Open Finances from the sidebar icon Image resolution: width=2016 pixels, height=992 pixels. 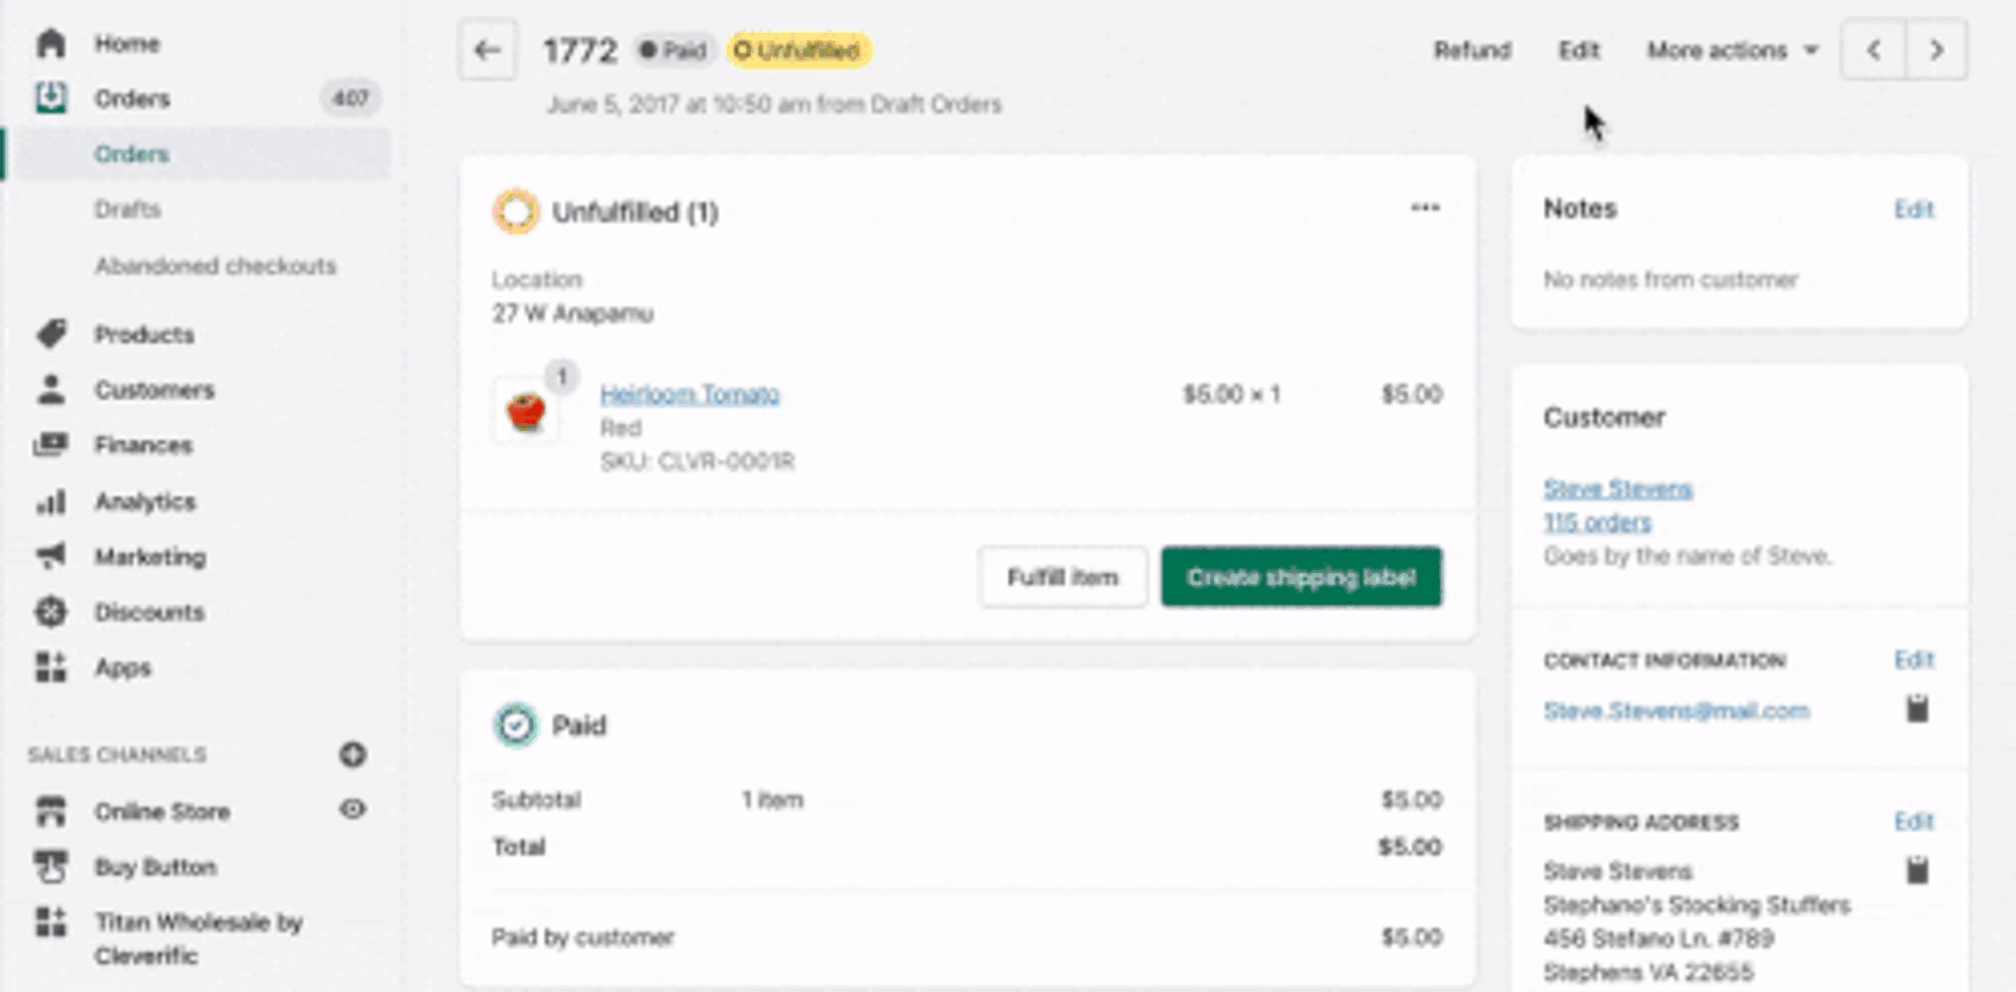coord(52,445)
